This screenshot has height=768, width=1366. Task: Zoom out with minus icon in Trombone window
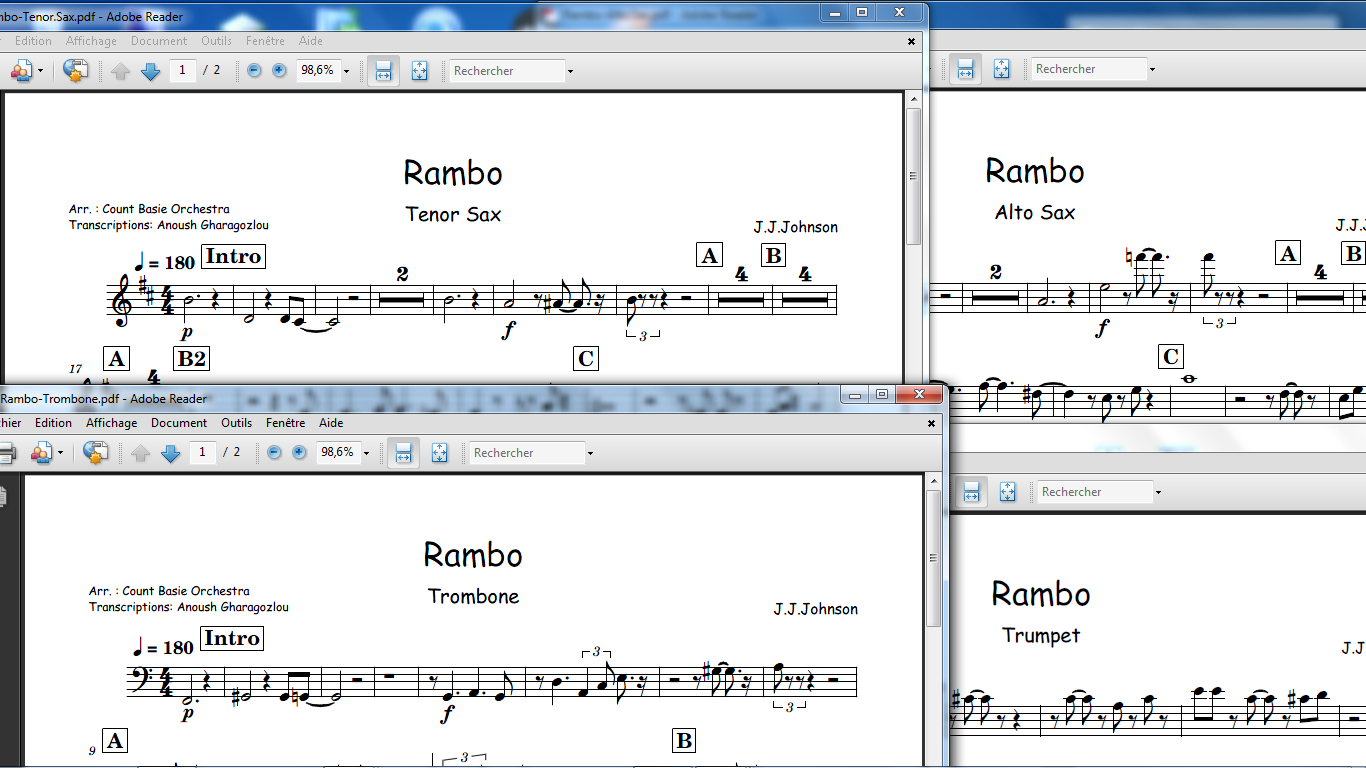coord(274,452)
